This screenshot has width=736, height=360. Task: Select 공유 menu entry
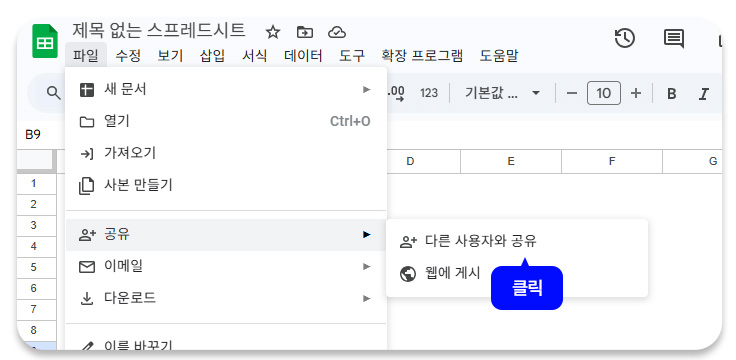[226, 234]
